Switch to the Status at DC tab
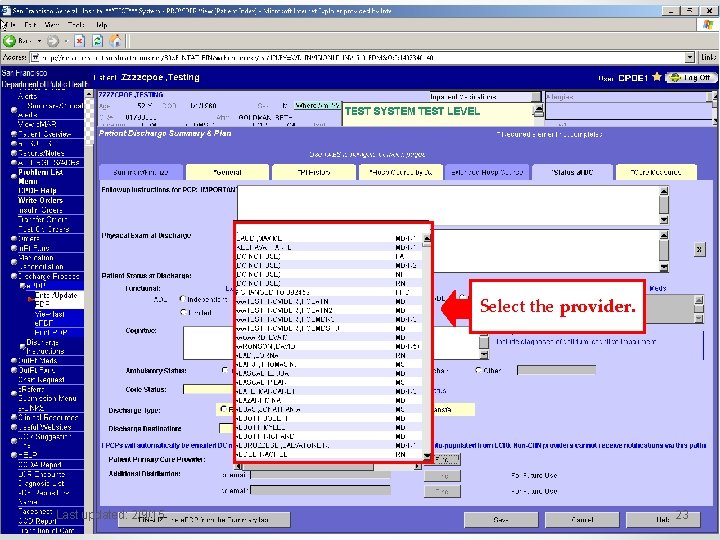The image size is (720, 540). (572, 173)
